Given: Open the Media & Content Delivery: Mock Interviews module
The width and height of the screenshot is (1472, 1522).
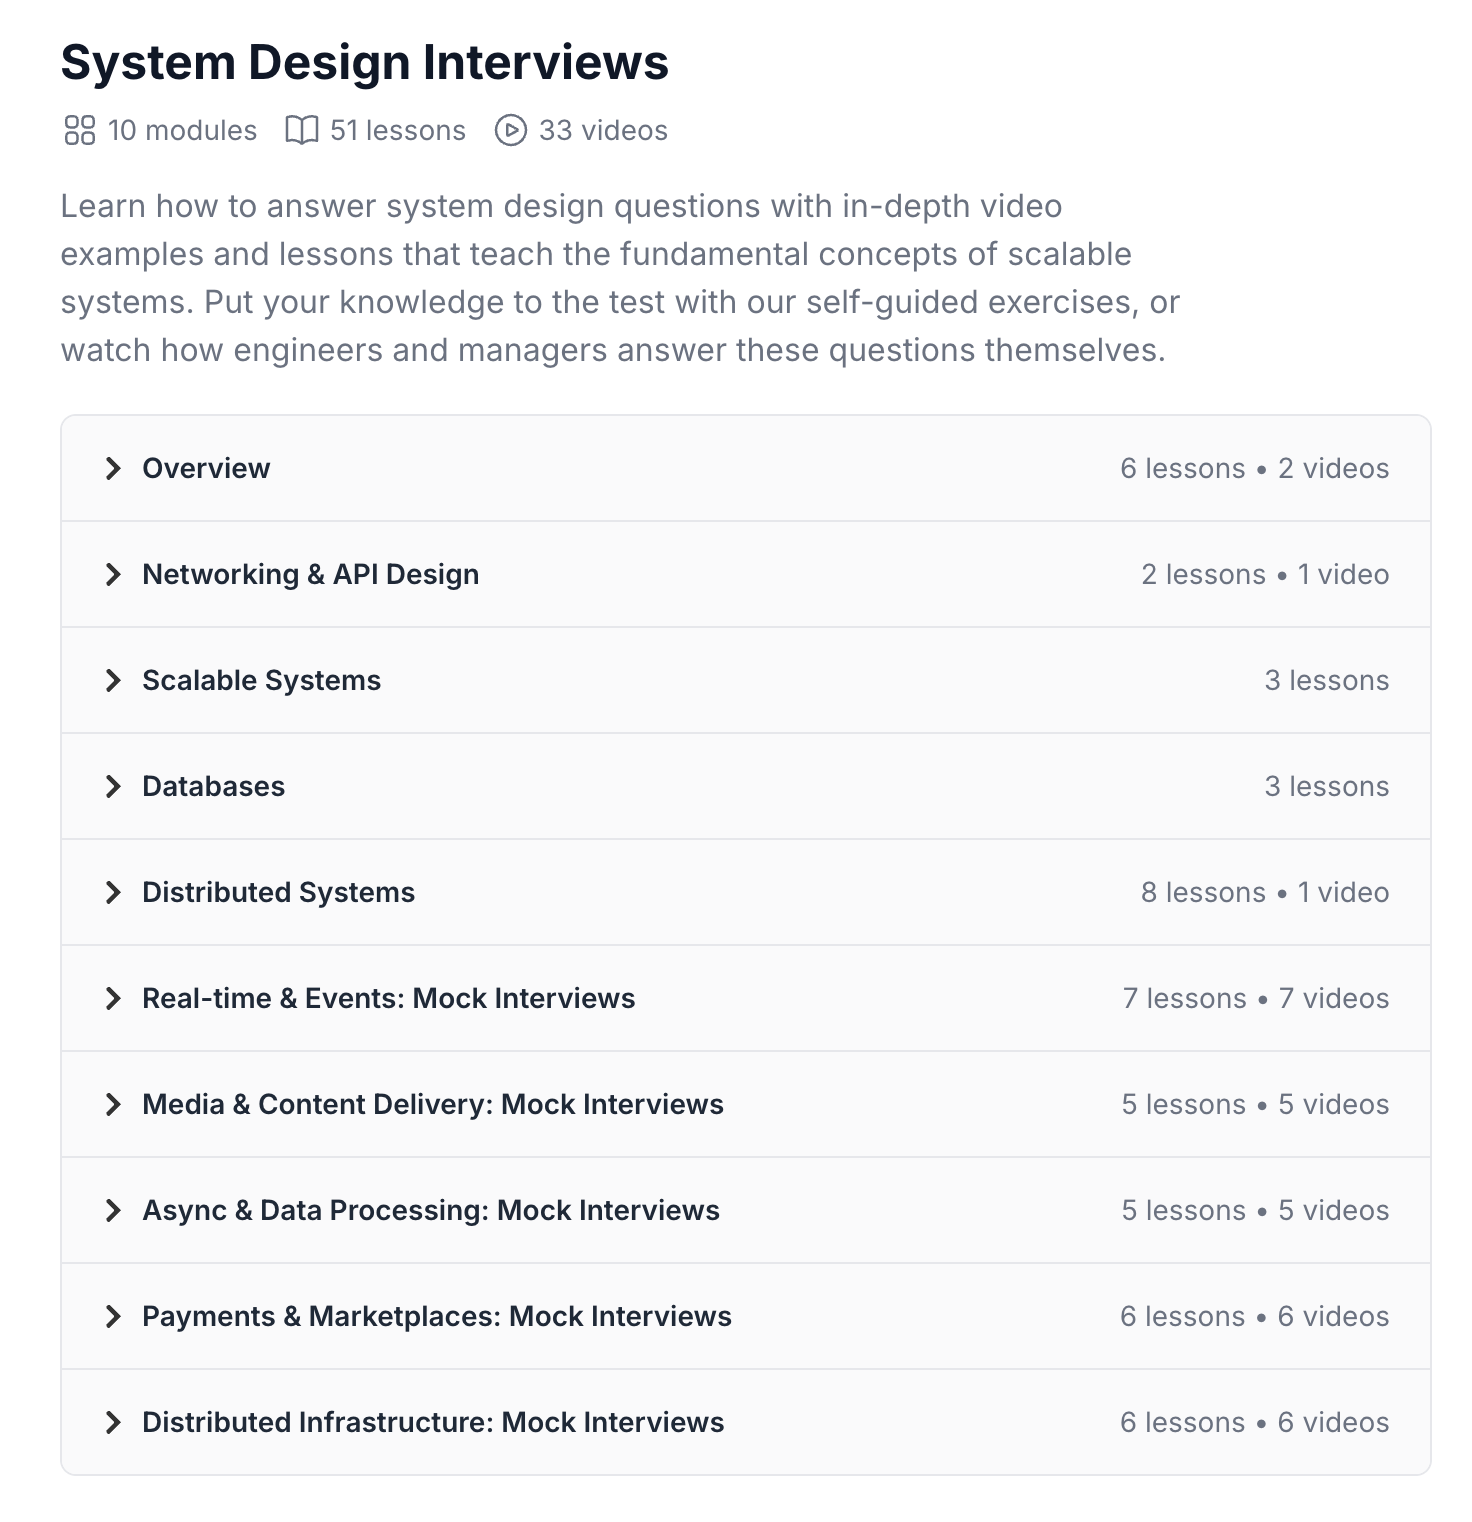Looking at the screenshot, I should [x=433, y=1104].
